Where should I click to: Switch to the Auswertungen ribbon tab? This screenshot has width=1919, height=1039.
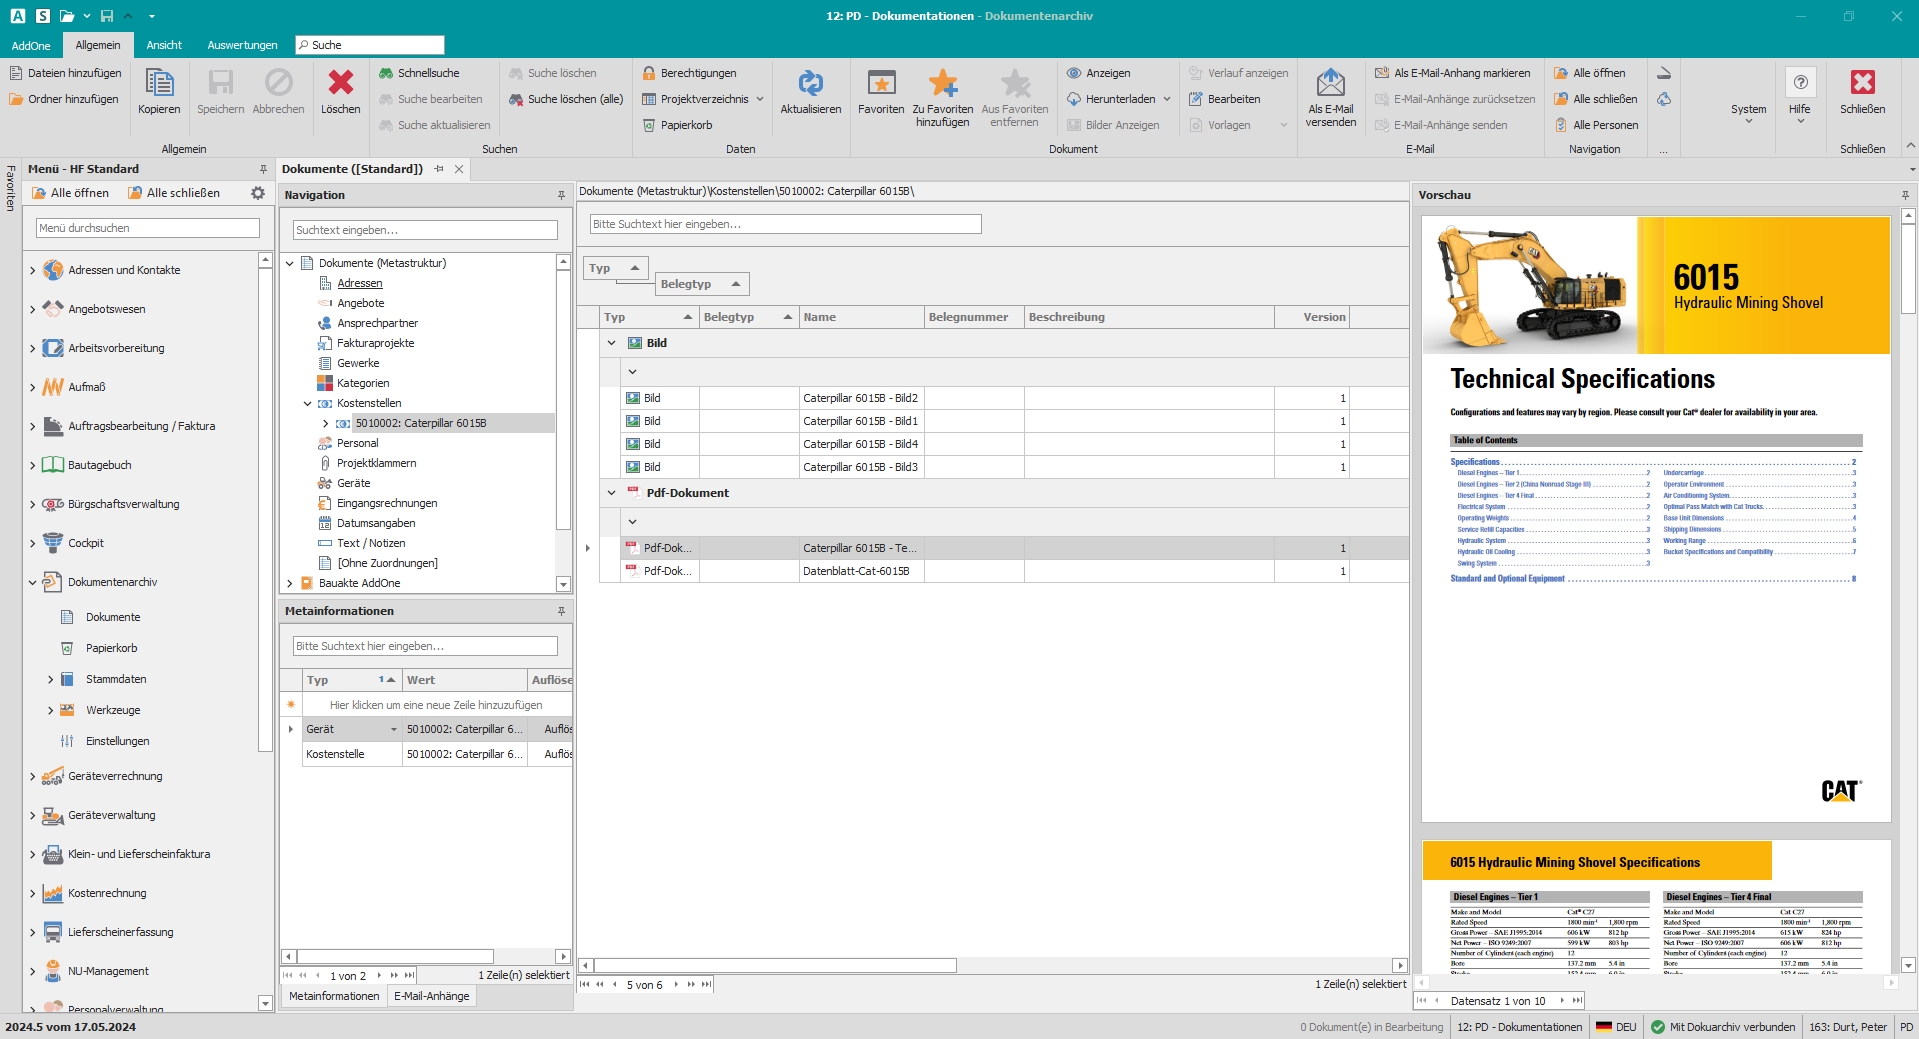click(242, 45)
